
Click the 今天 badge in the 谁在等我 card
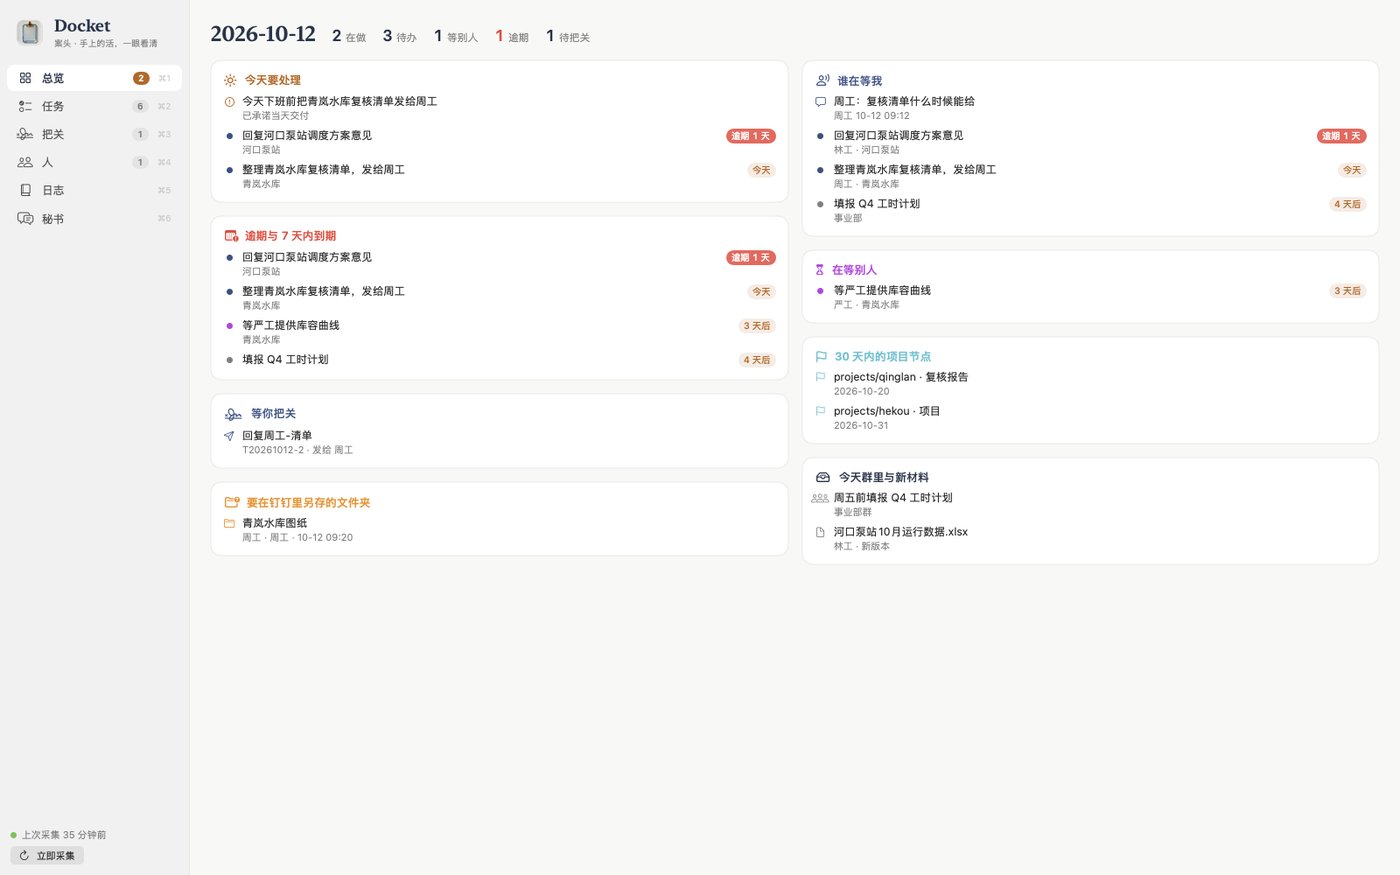(x=1352, y=170)
